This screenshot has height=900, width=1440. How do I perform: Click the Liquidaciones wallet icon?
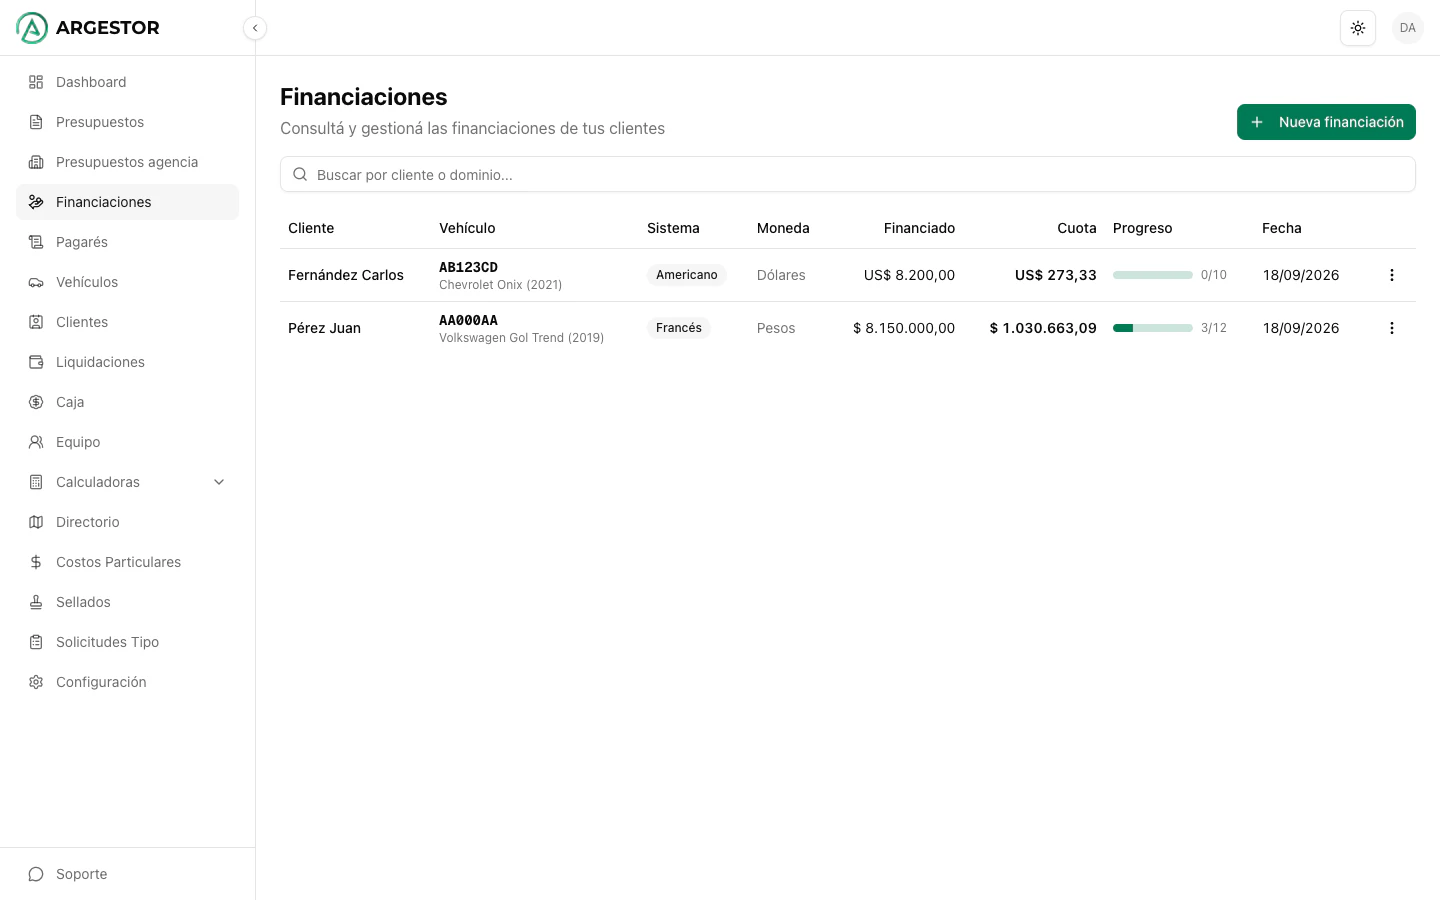(x=36, y=362)
